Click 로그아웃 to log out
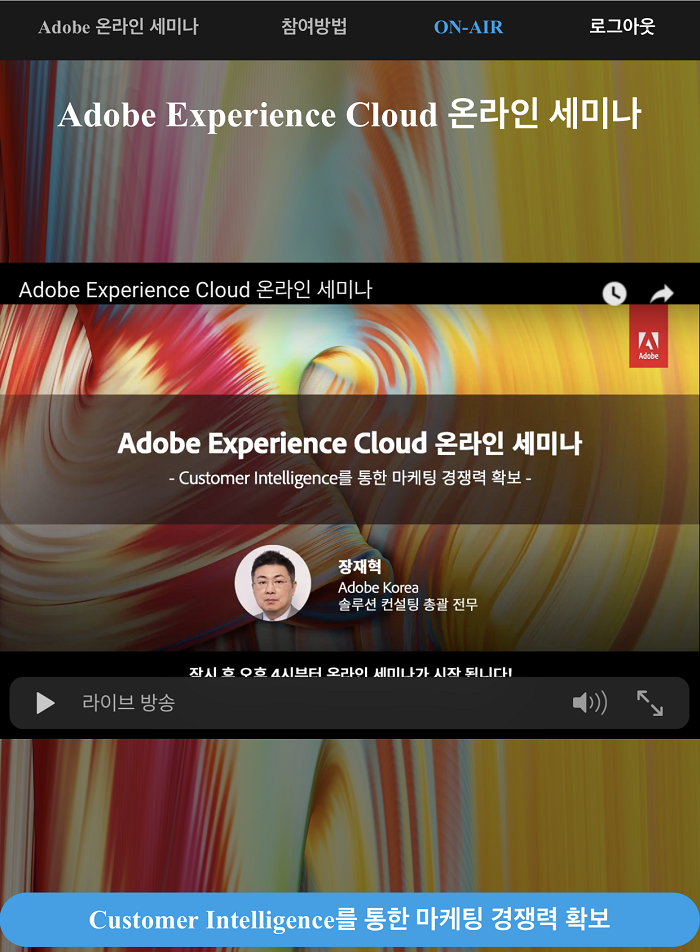The image size is (700, 952). click(622, 27)
